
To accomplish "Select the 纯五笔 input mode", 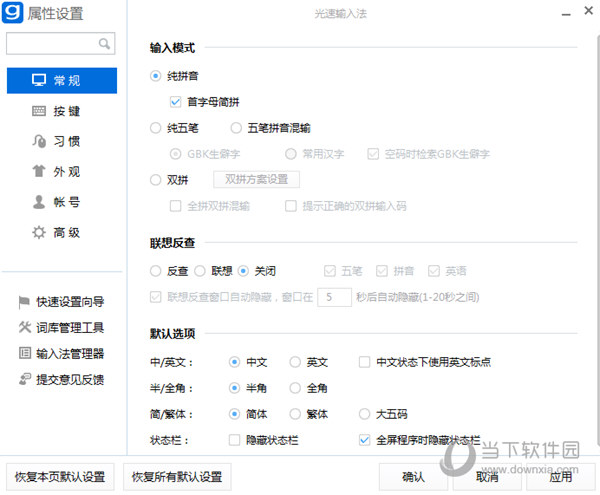I will 155,128.
